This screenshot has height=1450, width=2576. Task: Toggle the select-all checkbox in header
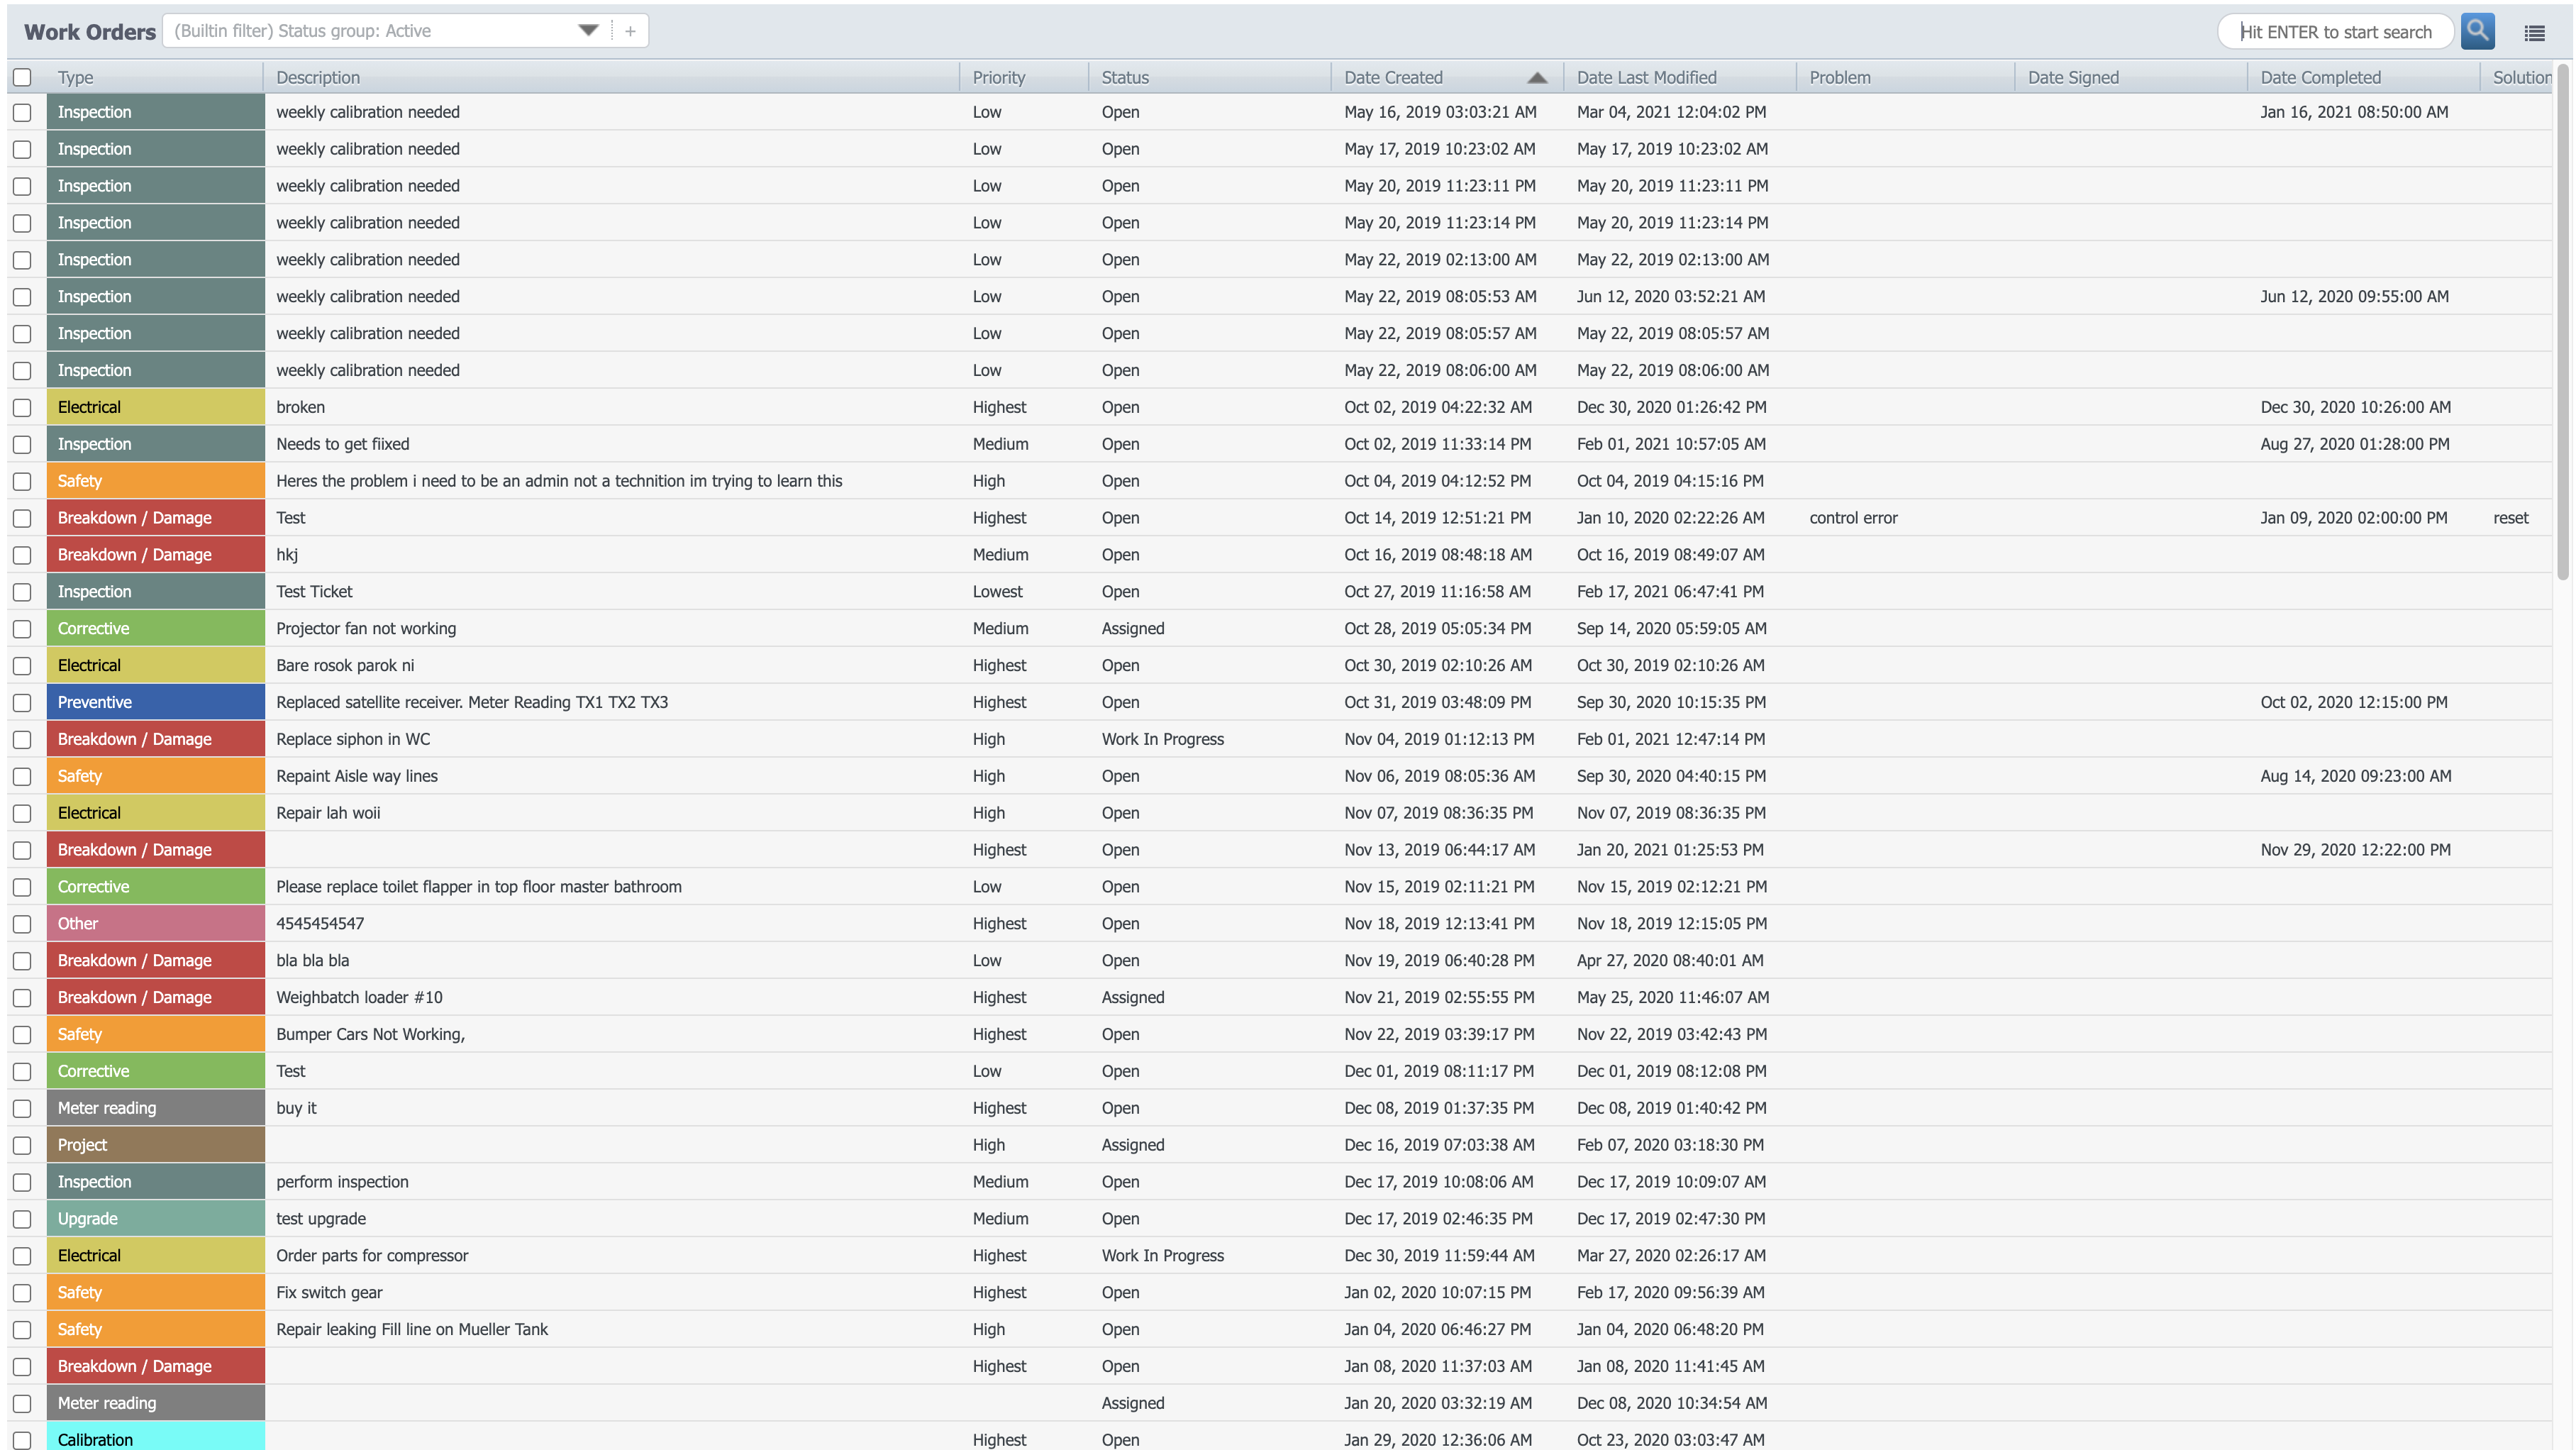[22, 77]
